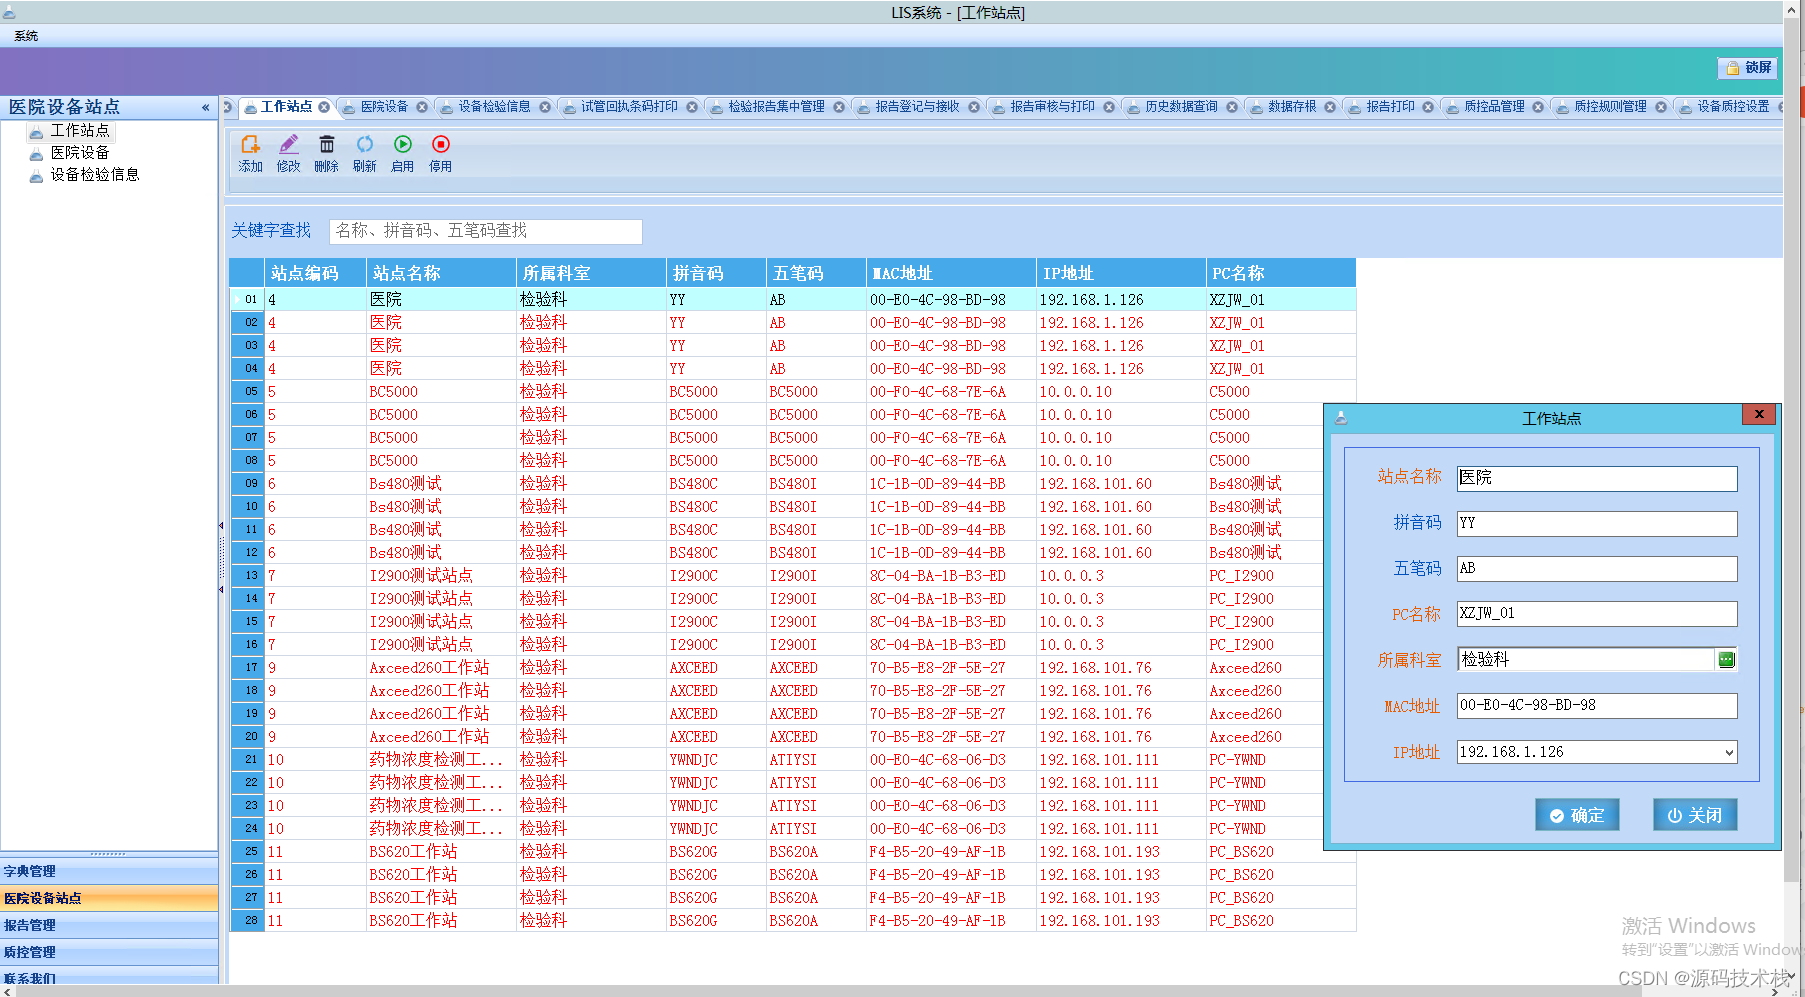Select table row 05 with BC5000

click(x=793, y=392)
